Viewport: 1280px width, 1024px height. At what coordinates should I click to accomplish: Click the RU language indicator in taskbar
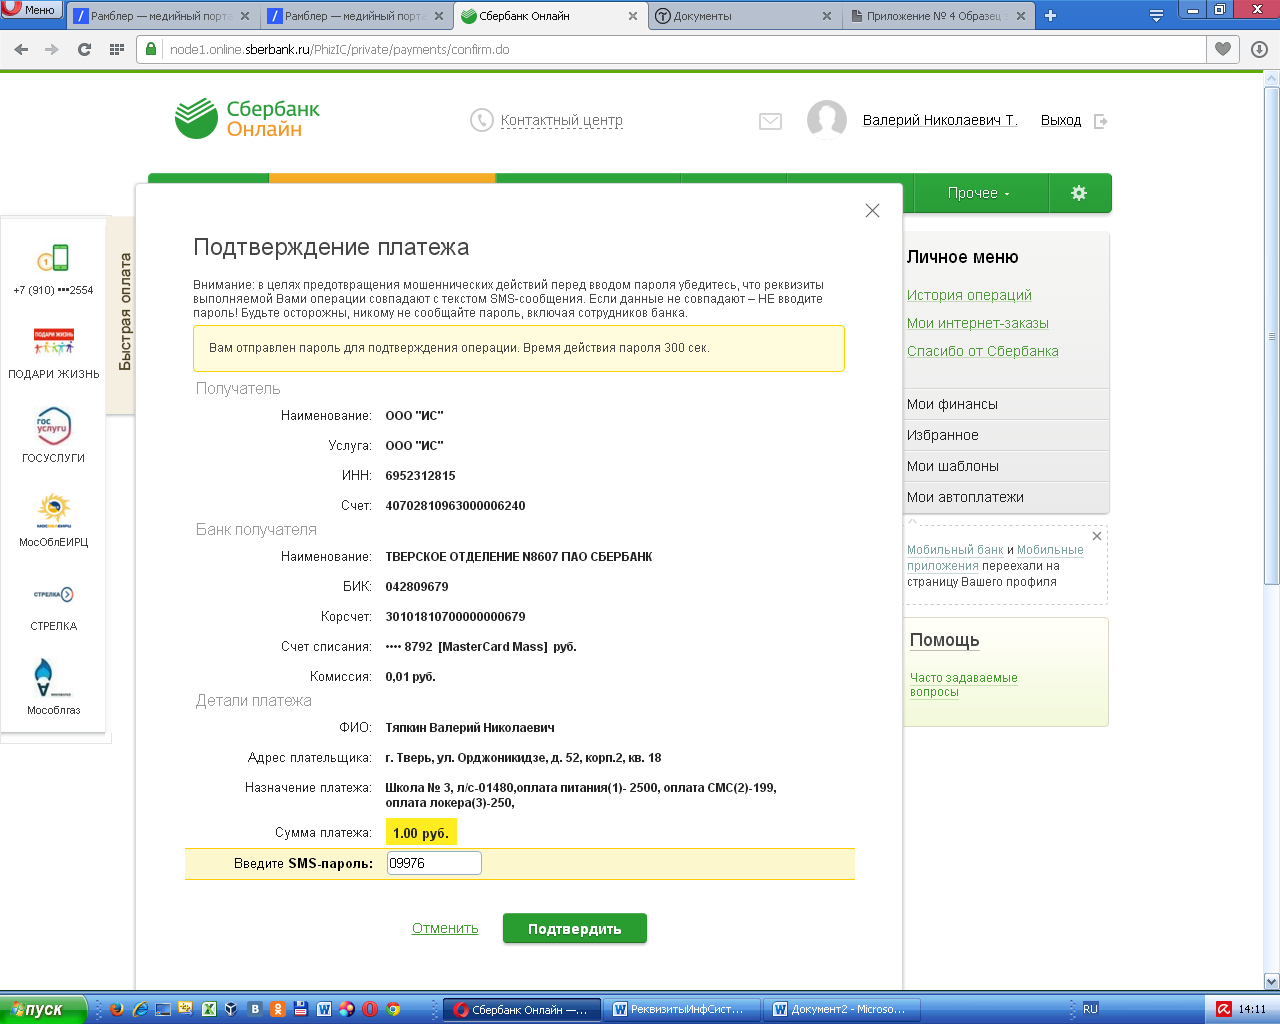coord(1090,1009)
